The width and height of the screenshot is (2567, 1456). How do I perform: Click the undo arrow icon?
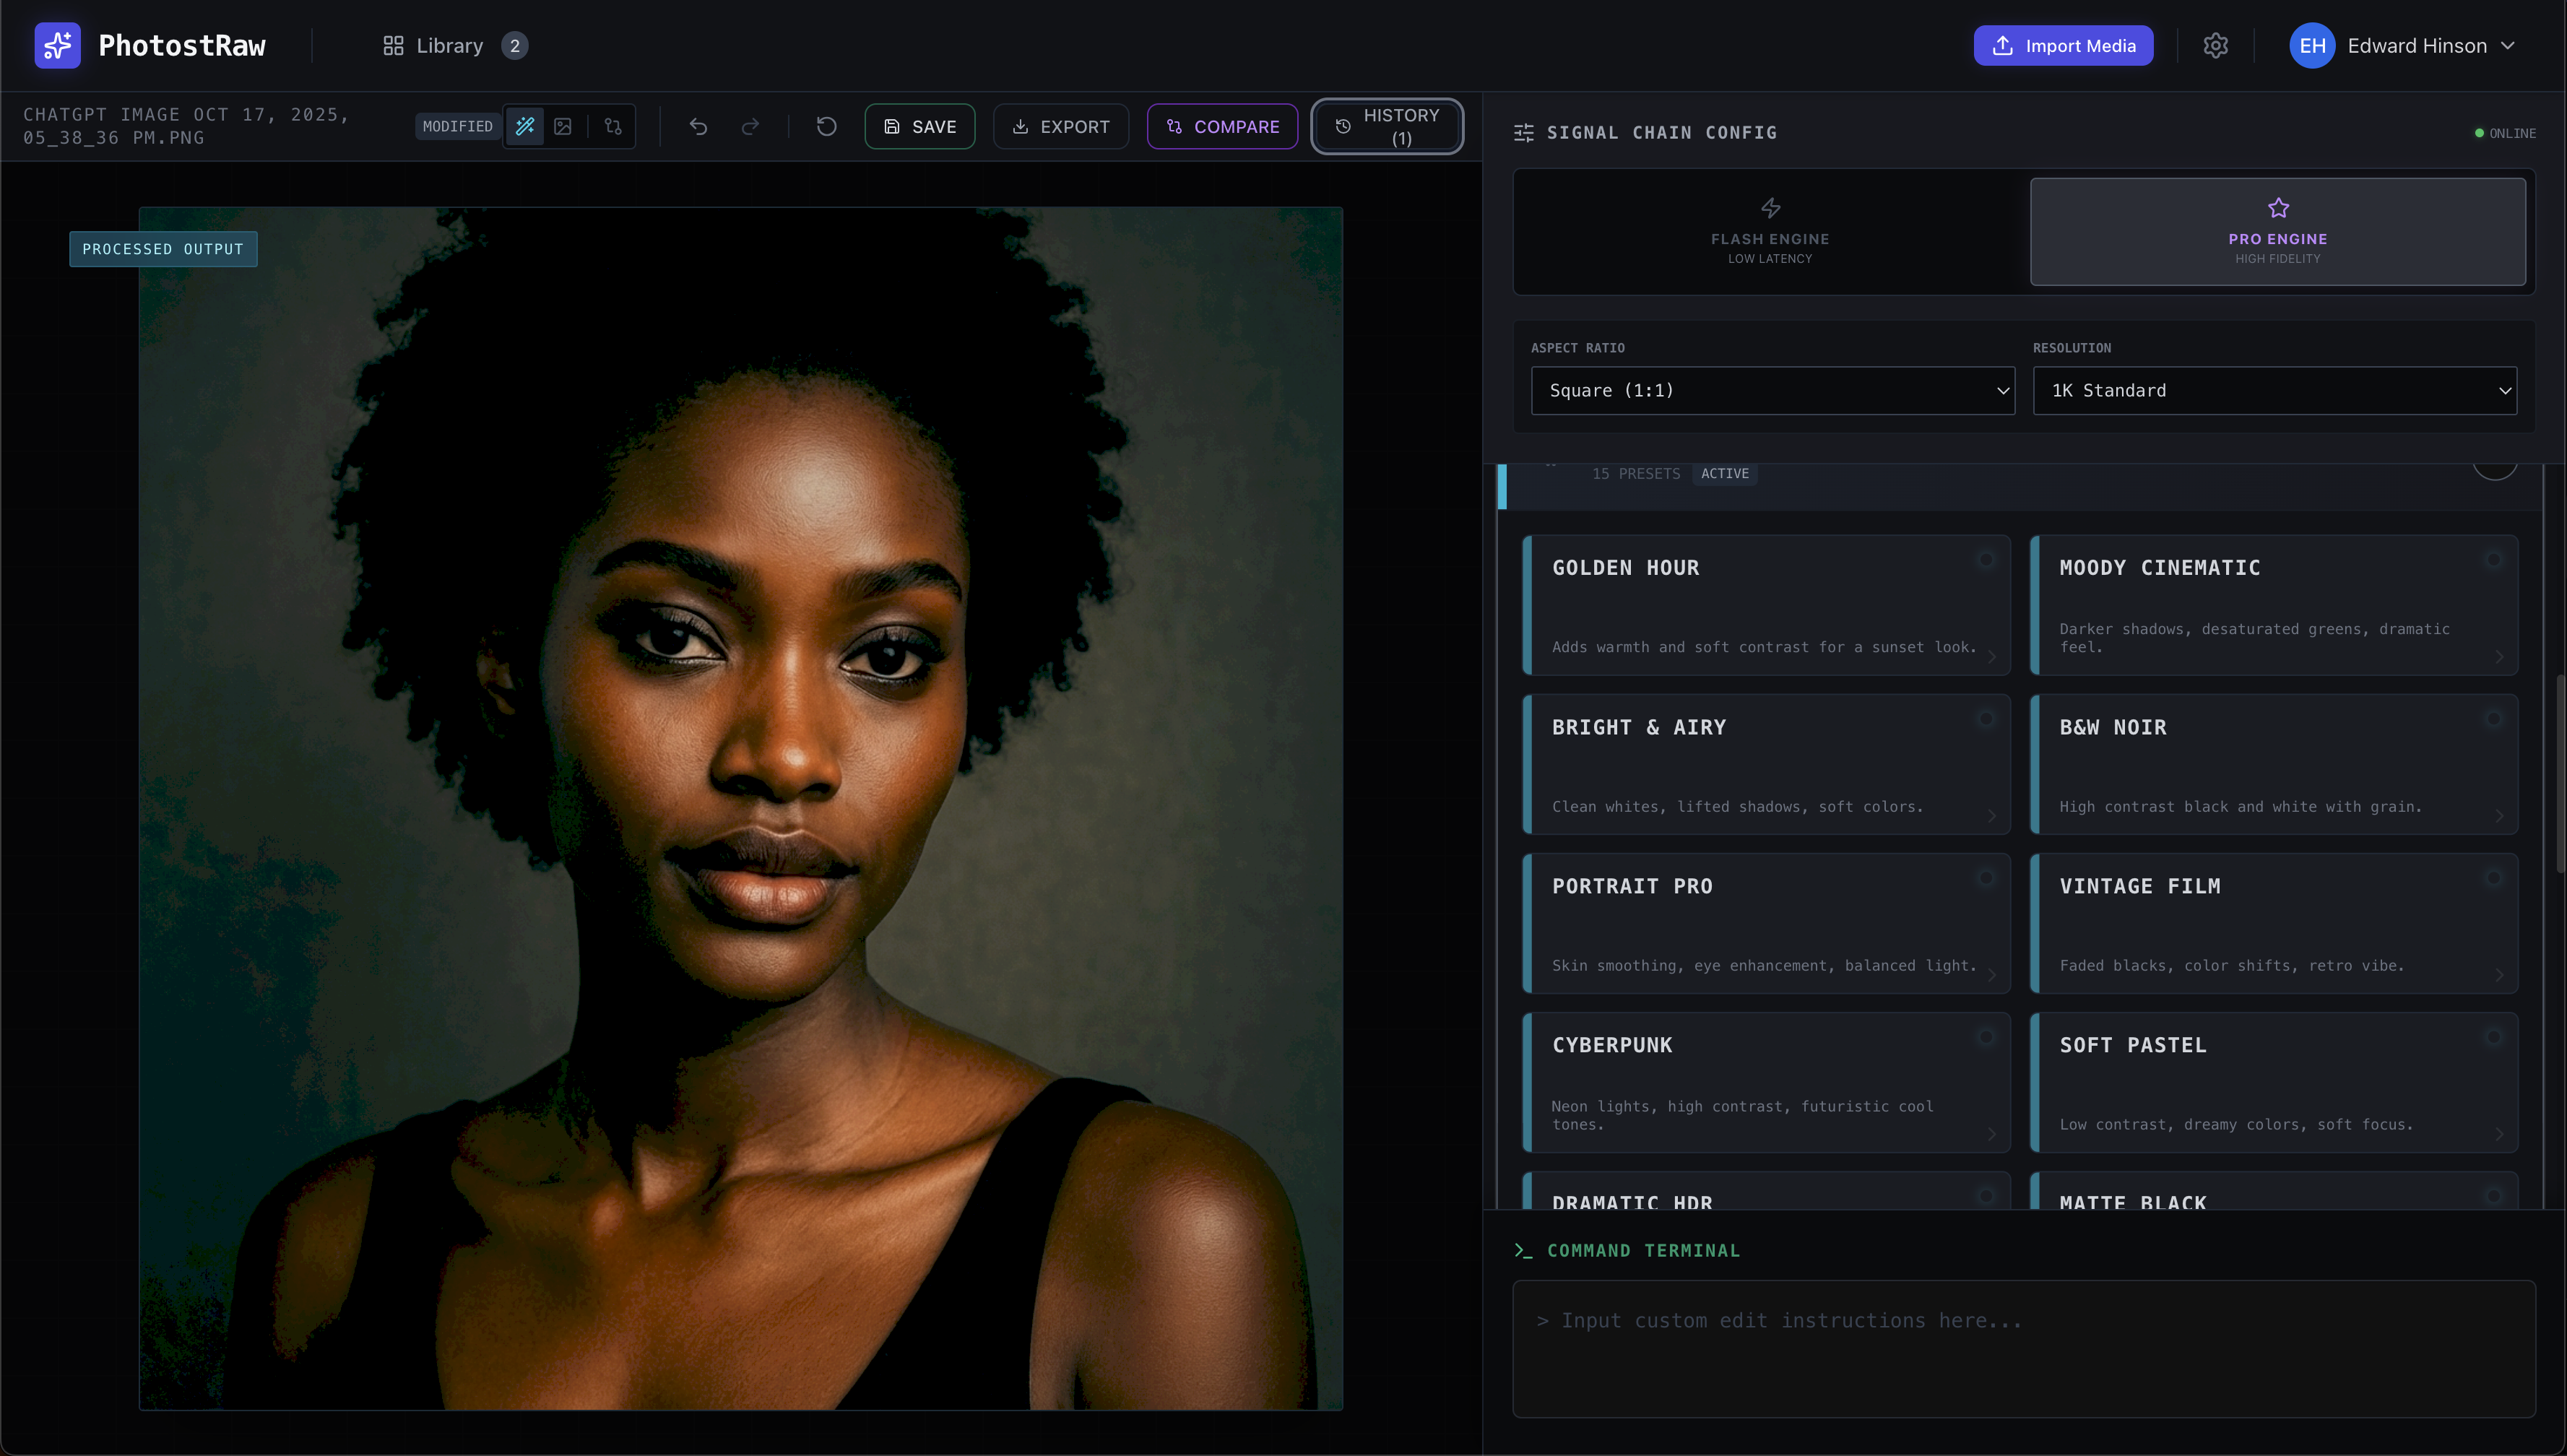click(x=698, y=126)
